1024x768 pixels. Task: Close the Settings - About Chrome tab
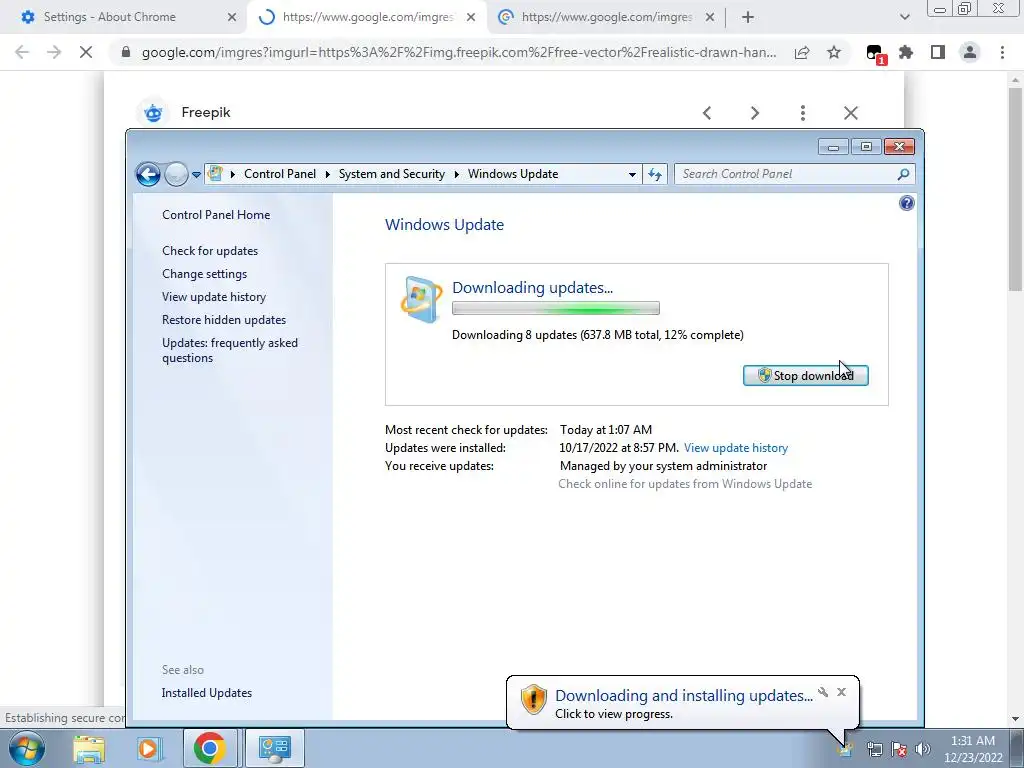(232, 17)
